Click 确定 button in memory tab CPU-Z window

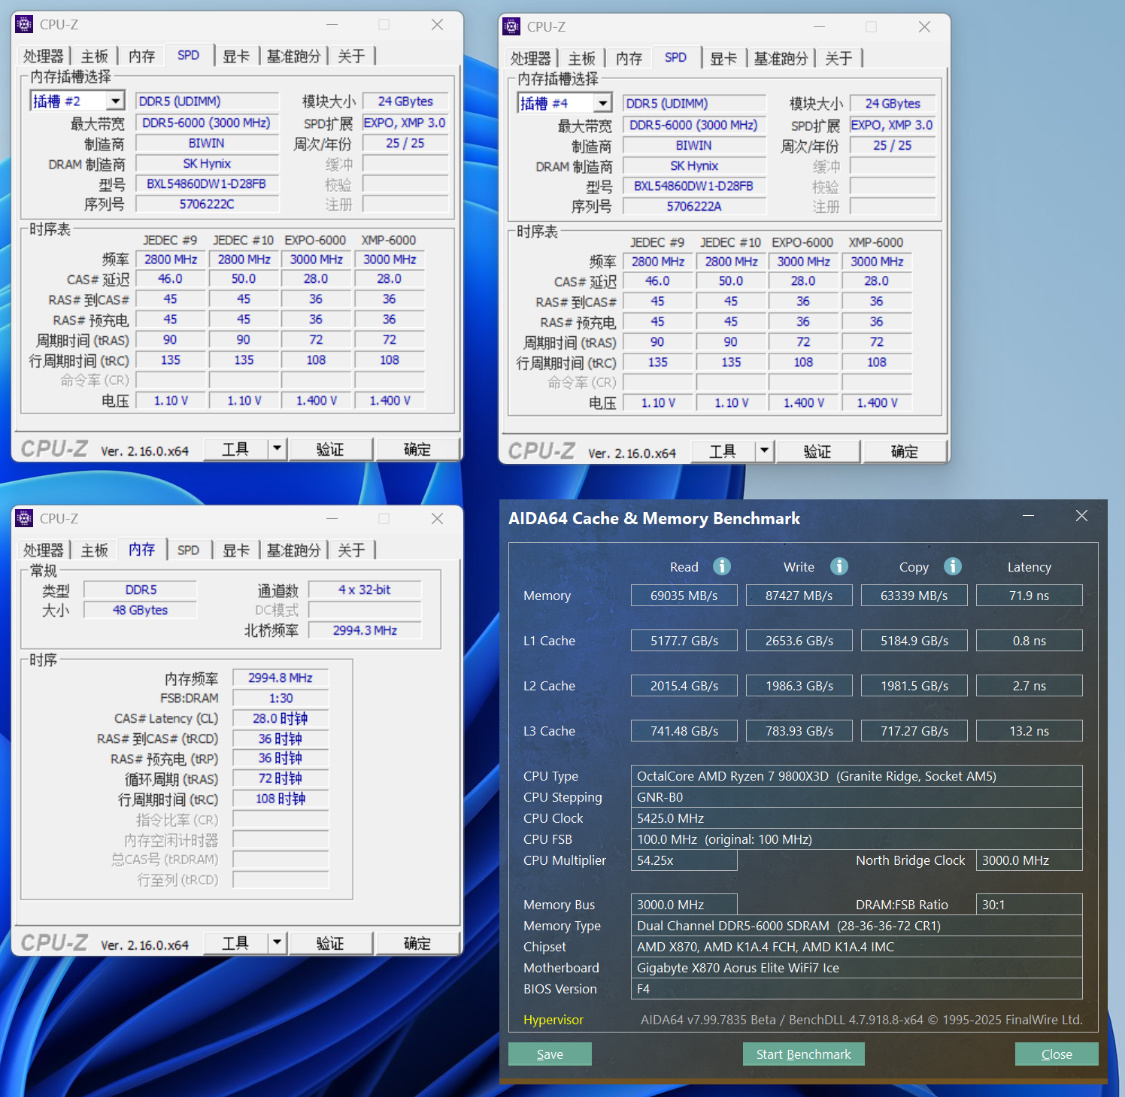[417, 943]
